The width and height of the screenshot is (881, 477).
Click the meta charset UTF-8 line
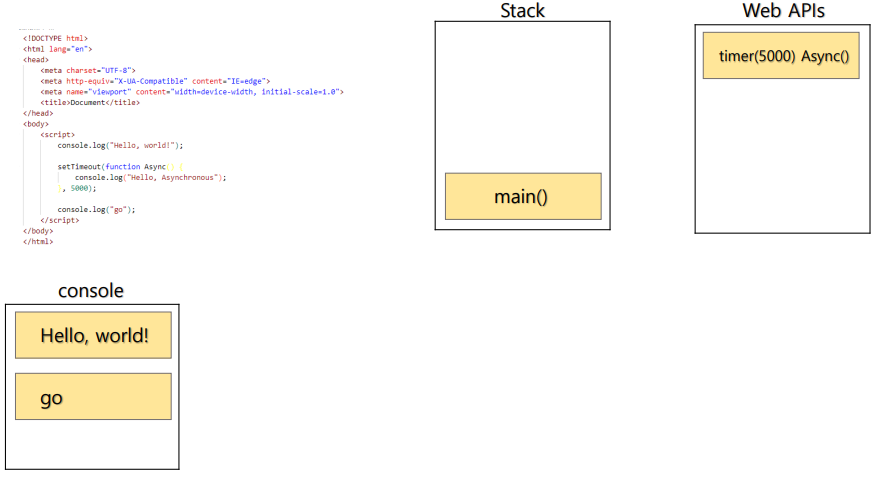(88, 70)
